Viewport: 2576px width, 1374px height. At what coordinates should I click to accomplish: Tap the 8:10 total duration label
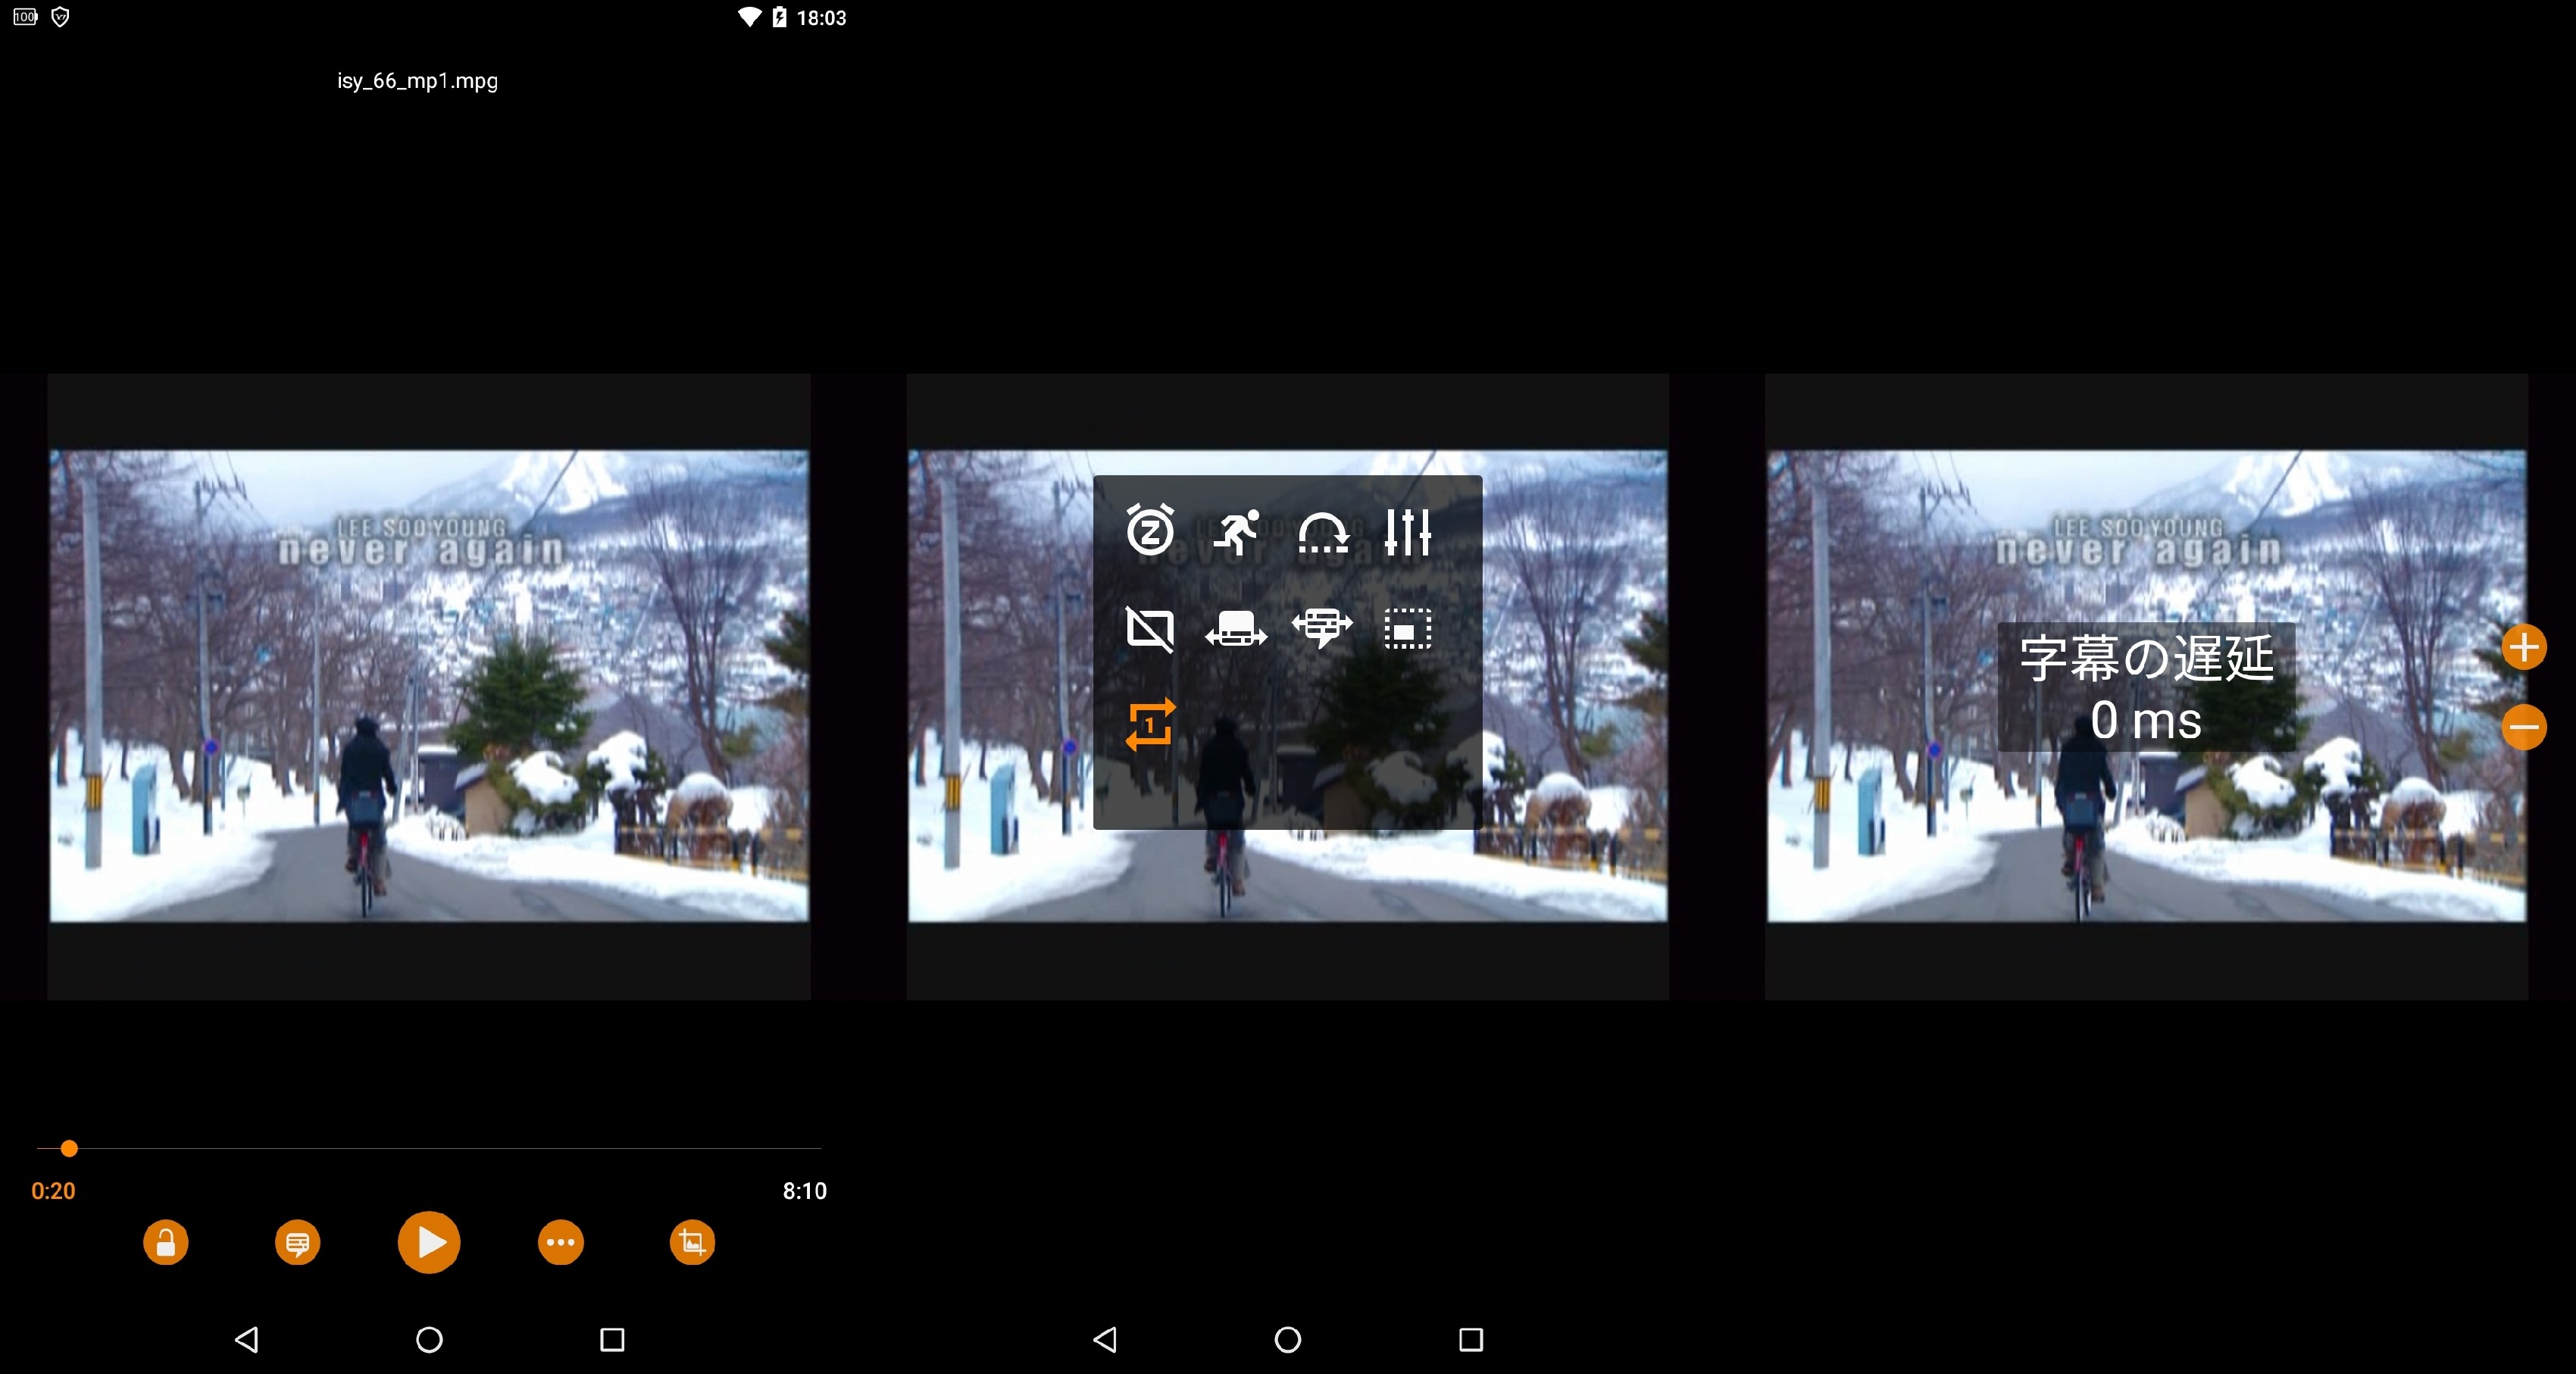804,1191
